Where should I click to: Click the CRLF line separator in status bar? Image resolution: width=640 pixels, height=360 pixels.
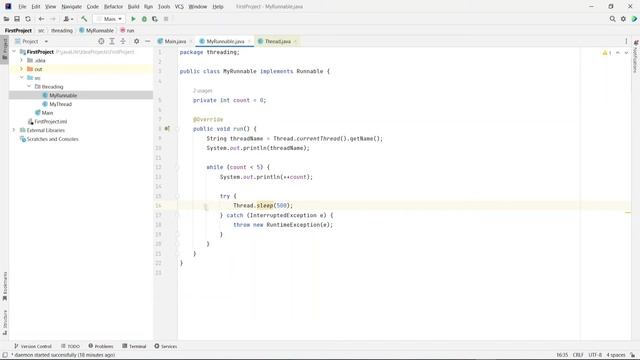point(578,355)
